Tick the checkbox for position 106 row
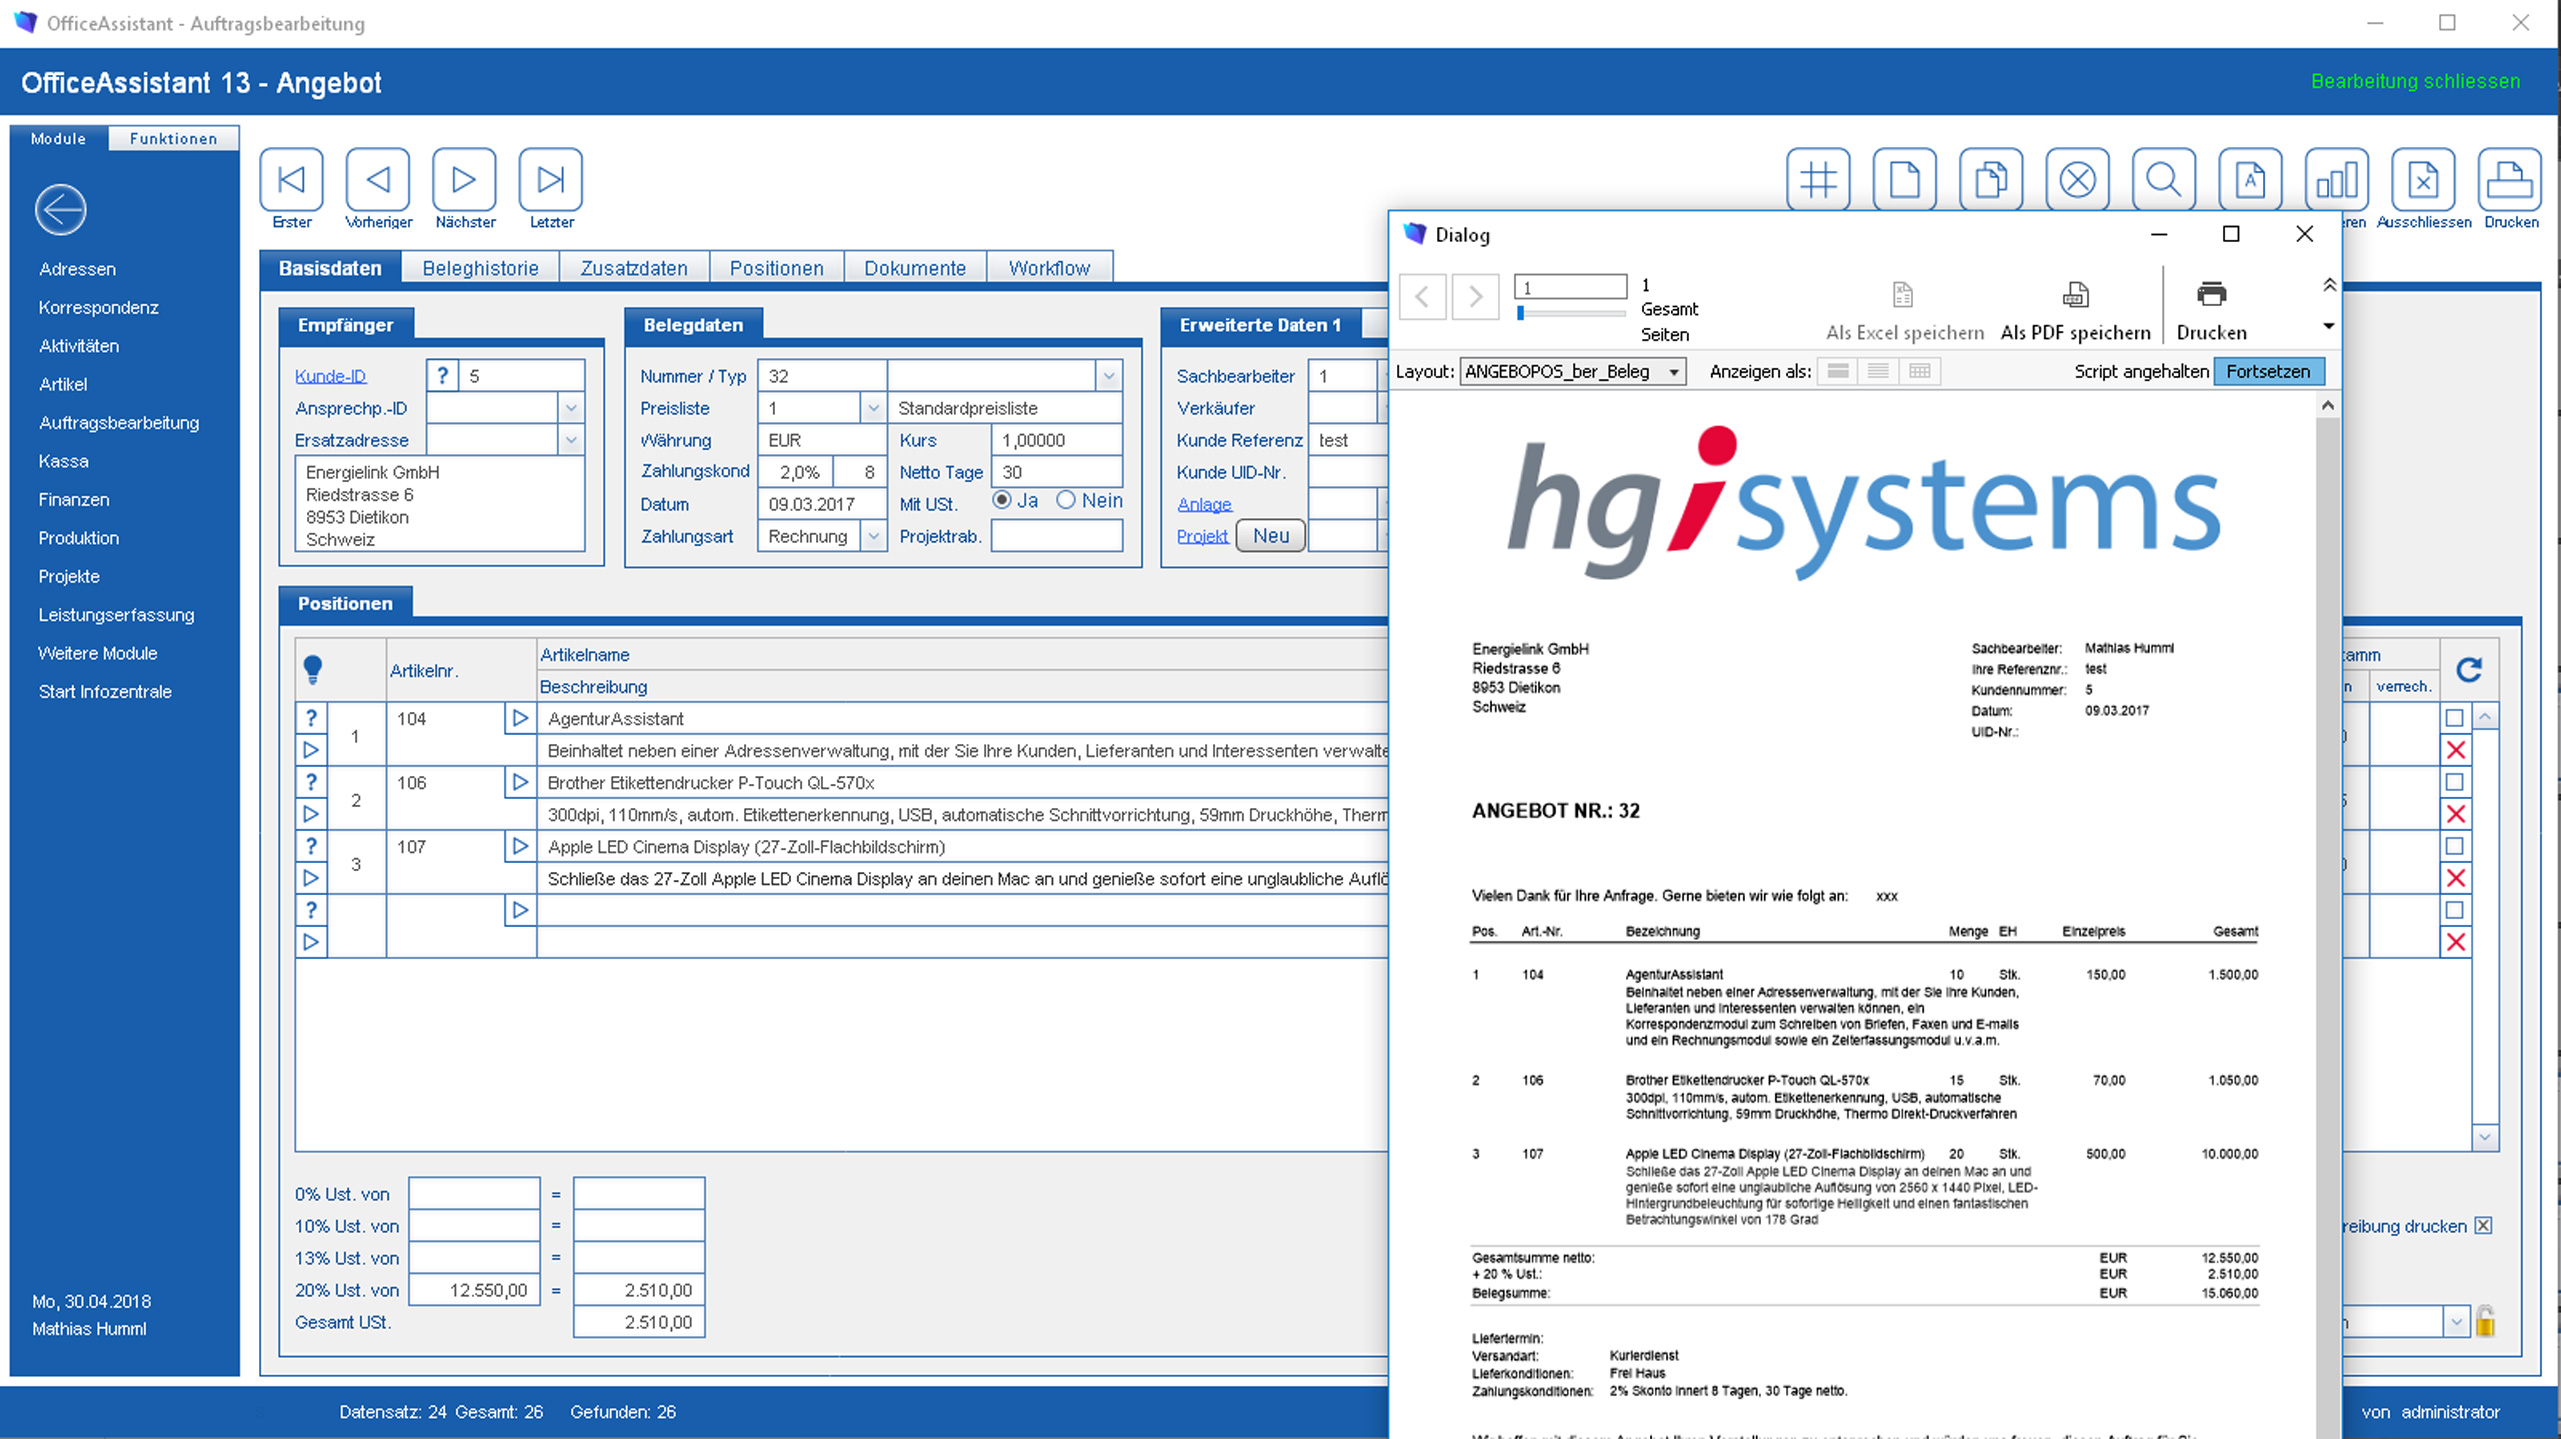Screen dimensions: 2561x1439 point(2454,782)
